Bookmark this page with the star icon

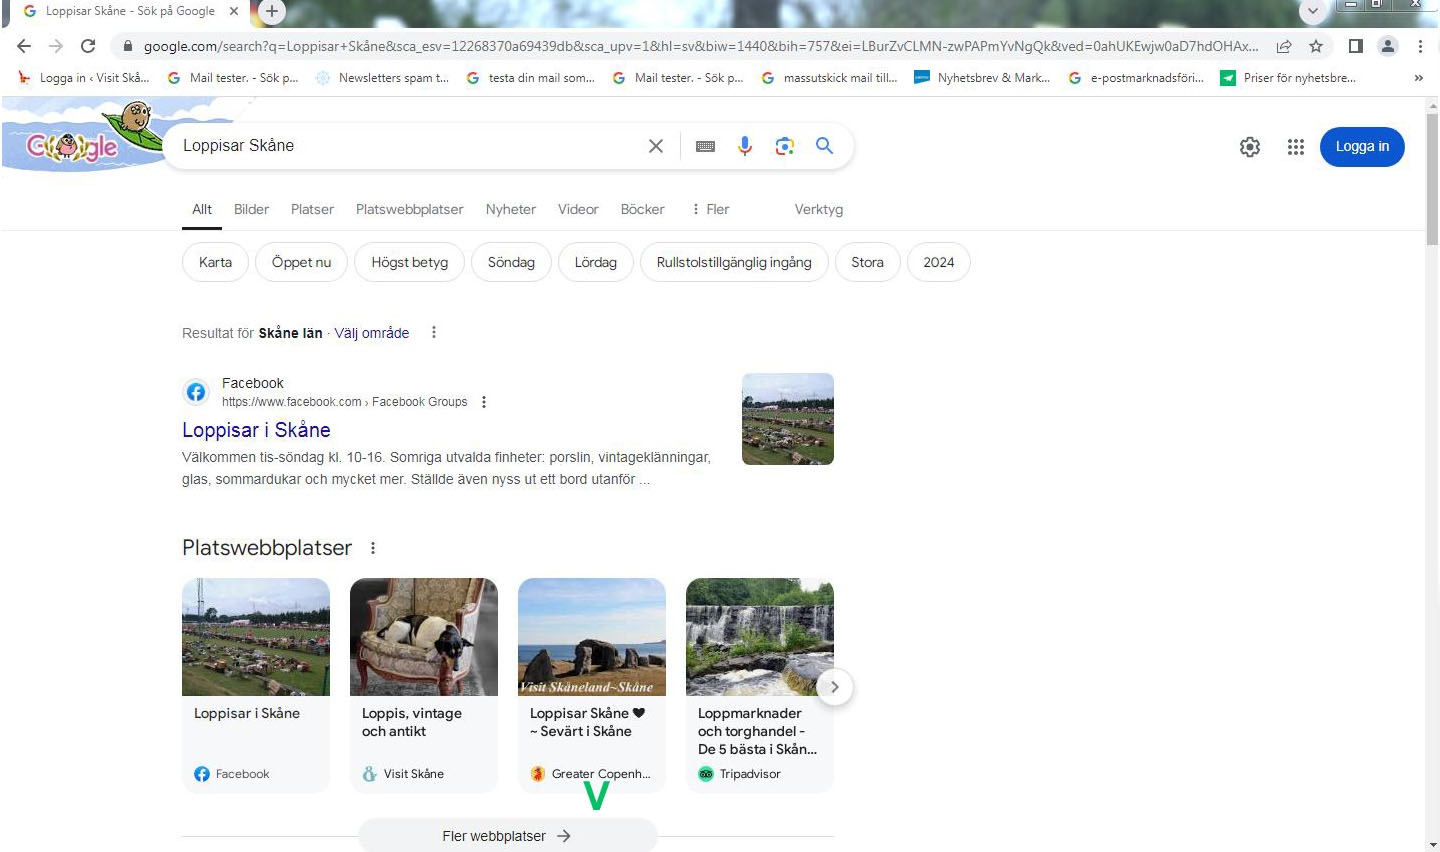1316,46
